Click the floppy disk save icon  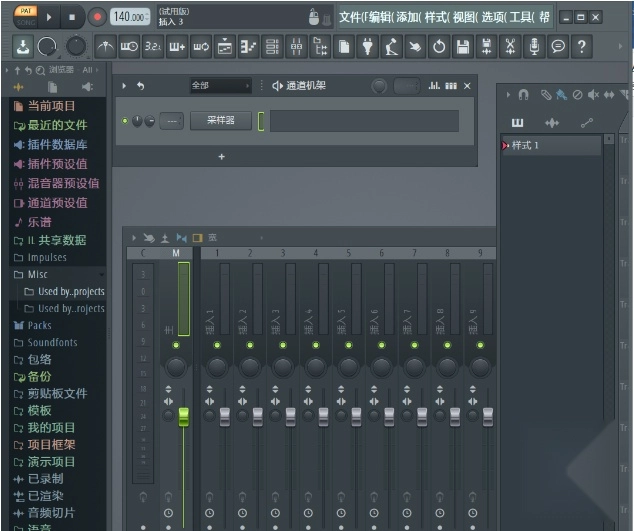click(462, 47)
